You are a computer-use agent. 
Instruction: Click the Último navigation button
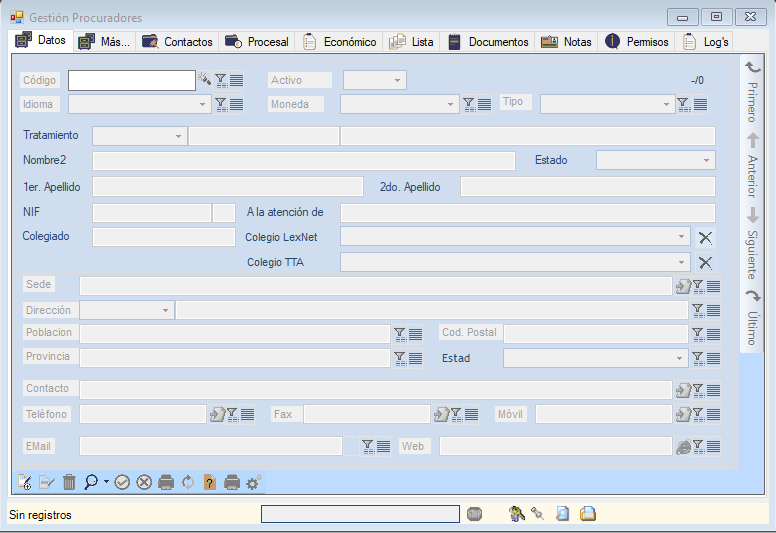(753, 317)
